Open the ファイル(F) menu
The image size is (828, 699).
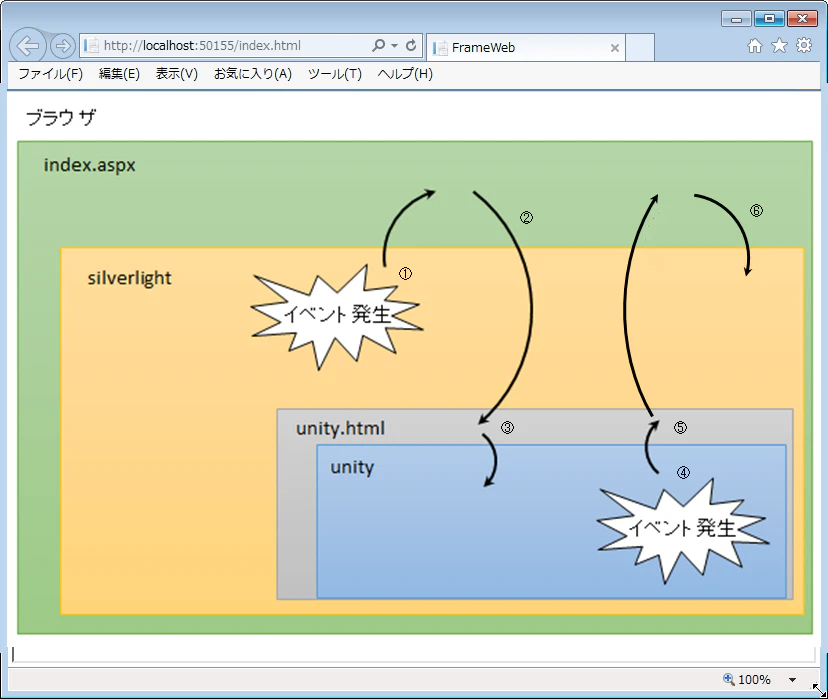[x=51, y=74]
